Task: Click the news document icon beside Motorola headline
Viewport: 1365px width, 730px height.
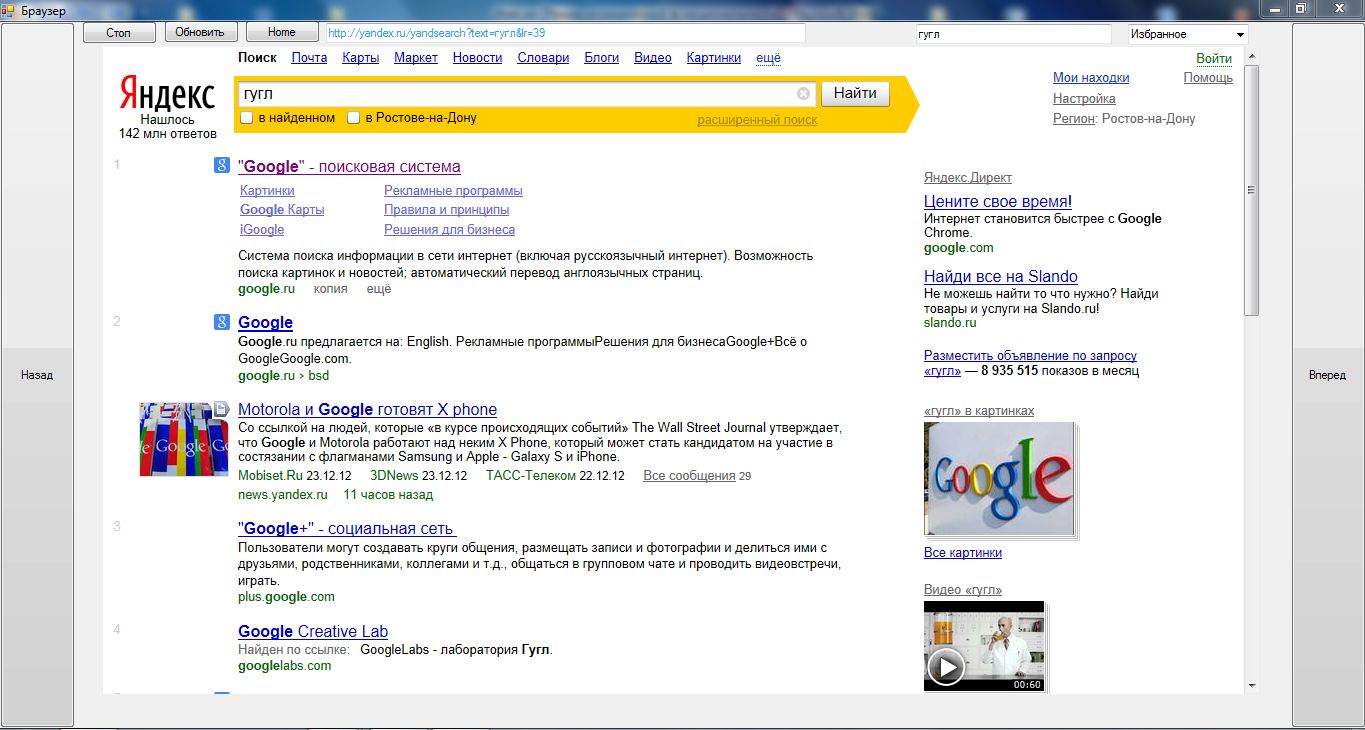Action: [x=223, y=408]
